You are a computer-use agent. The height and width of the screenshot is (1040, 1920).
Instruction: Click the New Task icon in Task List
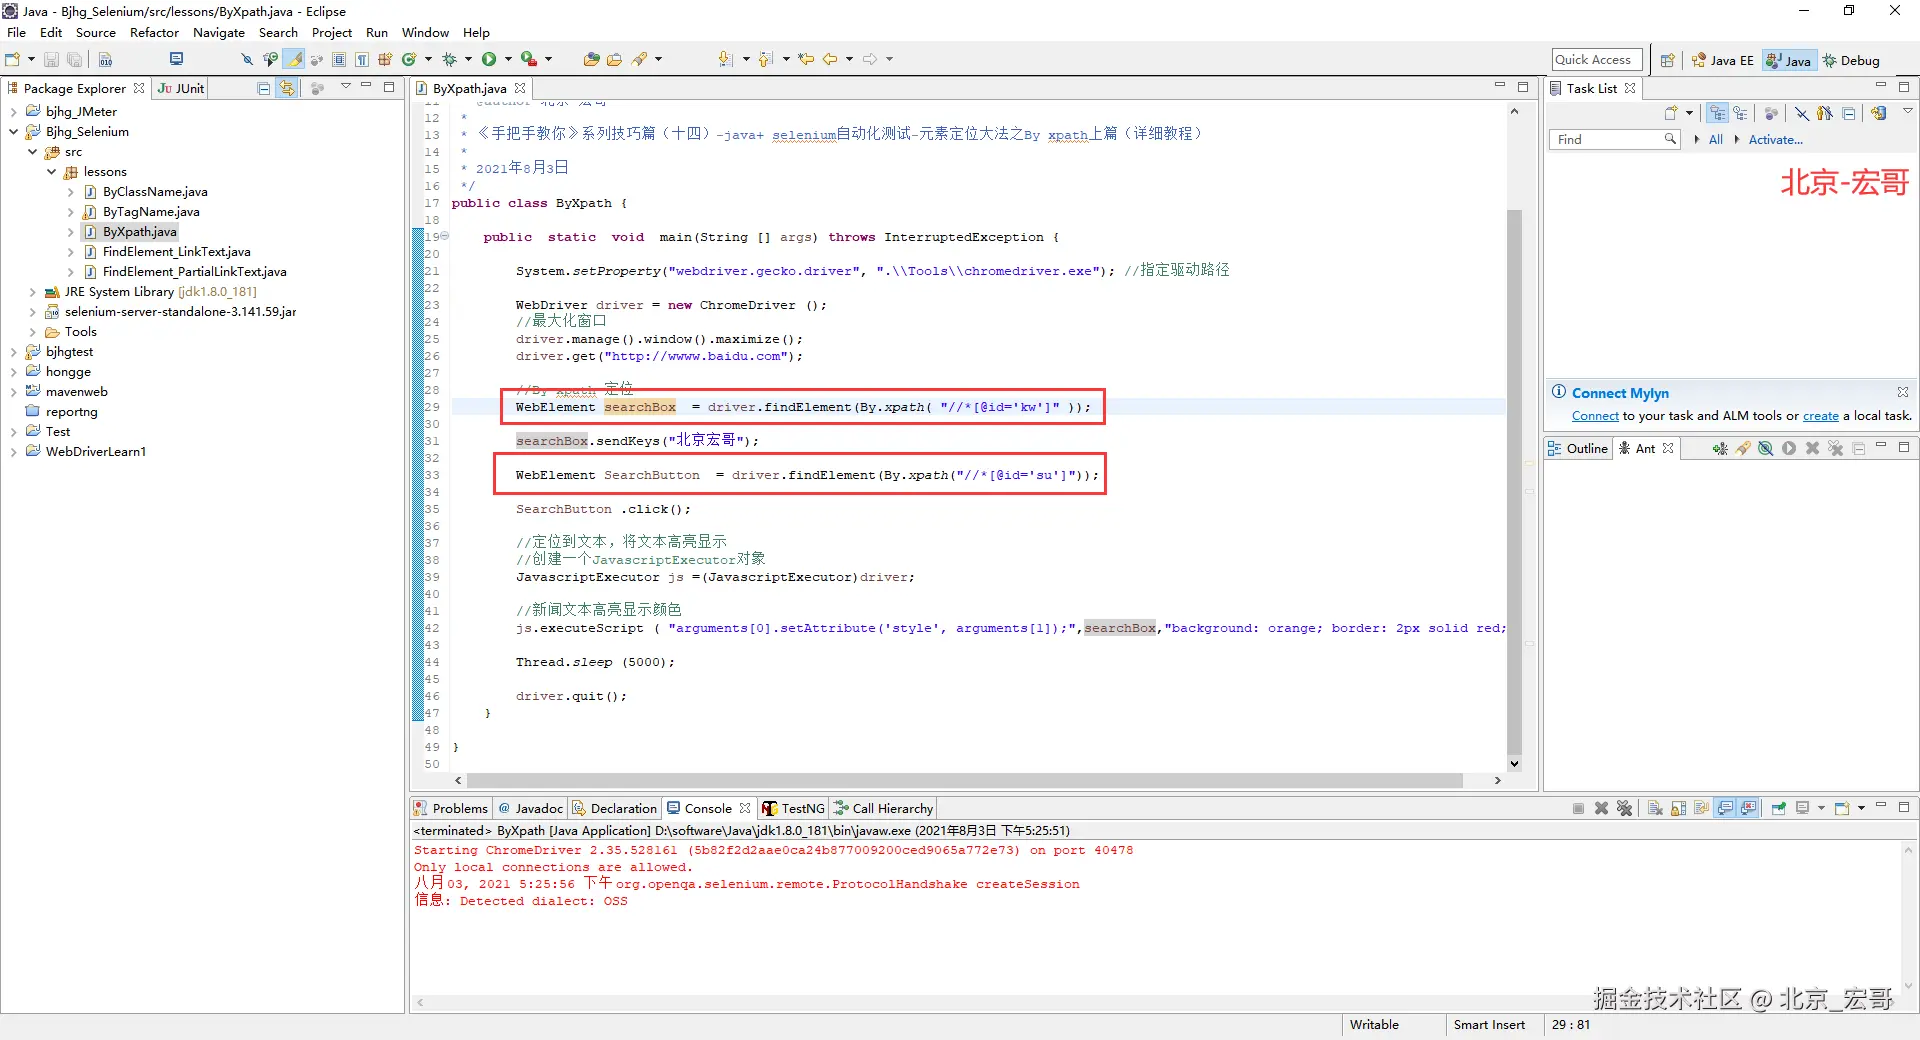(x=1671, y=113)
